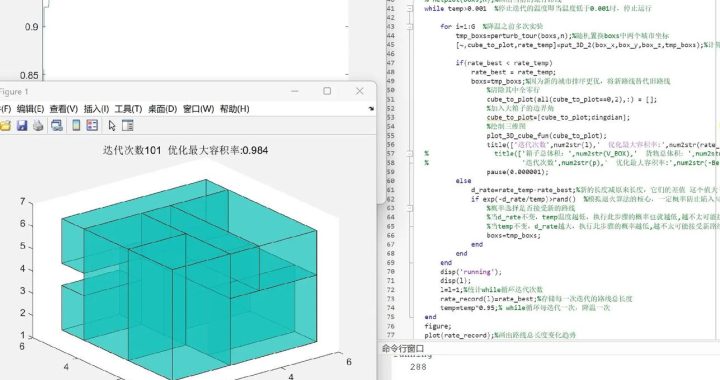Click the 'cube_to_plot=[cube_to_plot;dingdian];' code line

(558, 117)
